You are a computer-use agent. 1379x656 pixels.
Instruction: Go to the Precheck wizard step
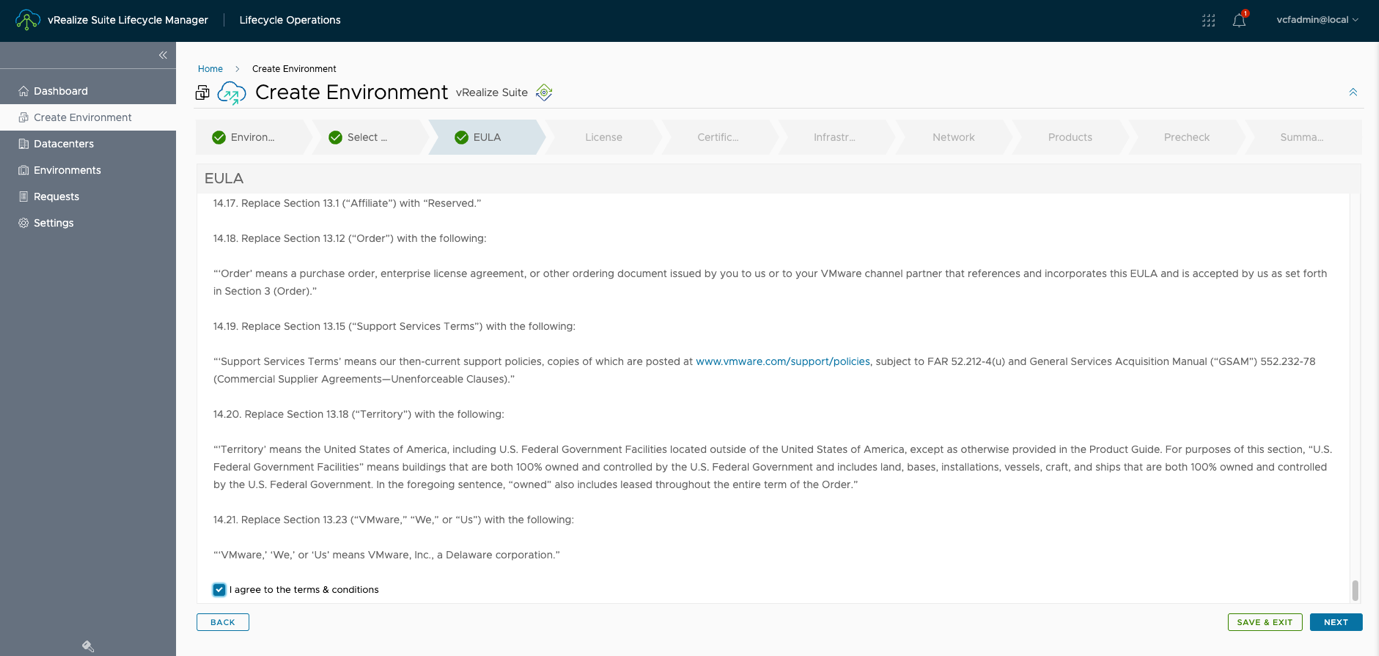point(1187,137)
